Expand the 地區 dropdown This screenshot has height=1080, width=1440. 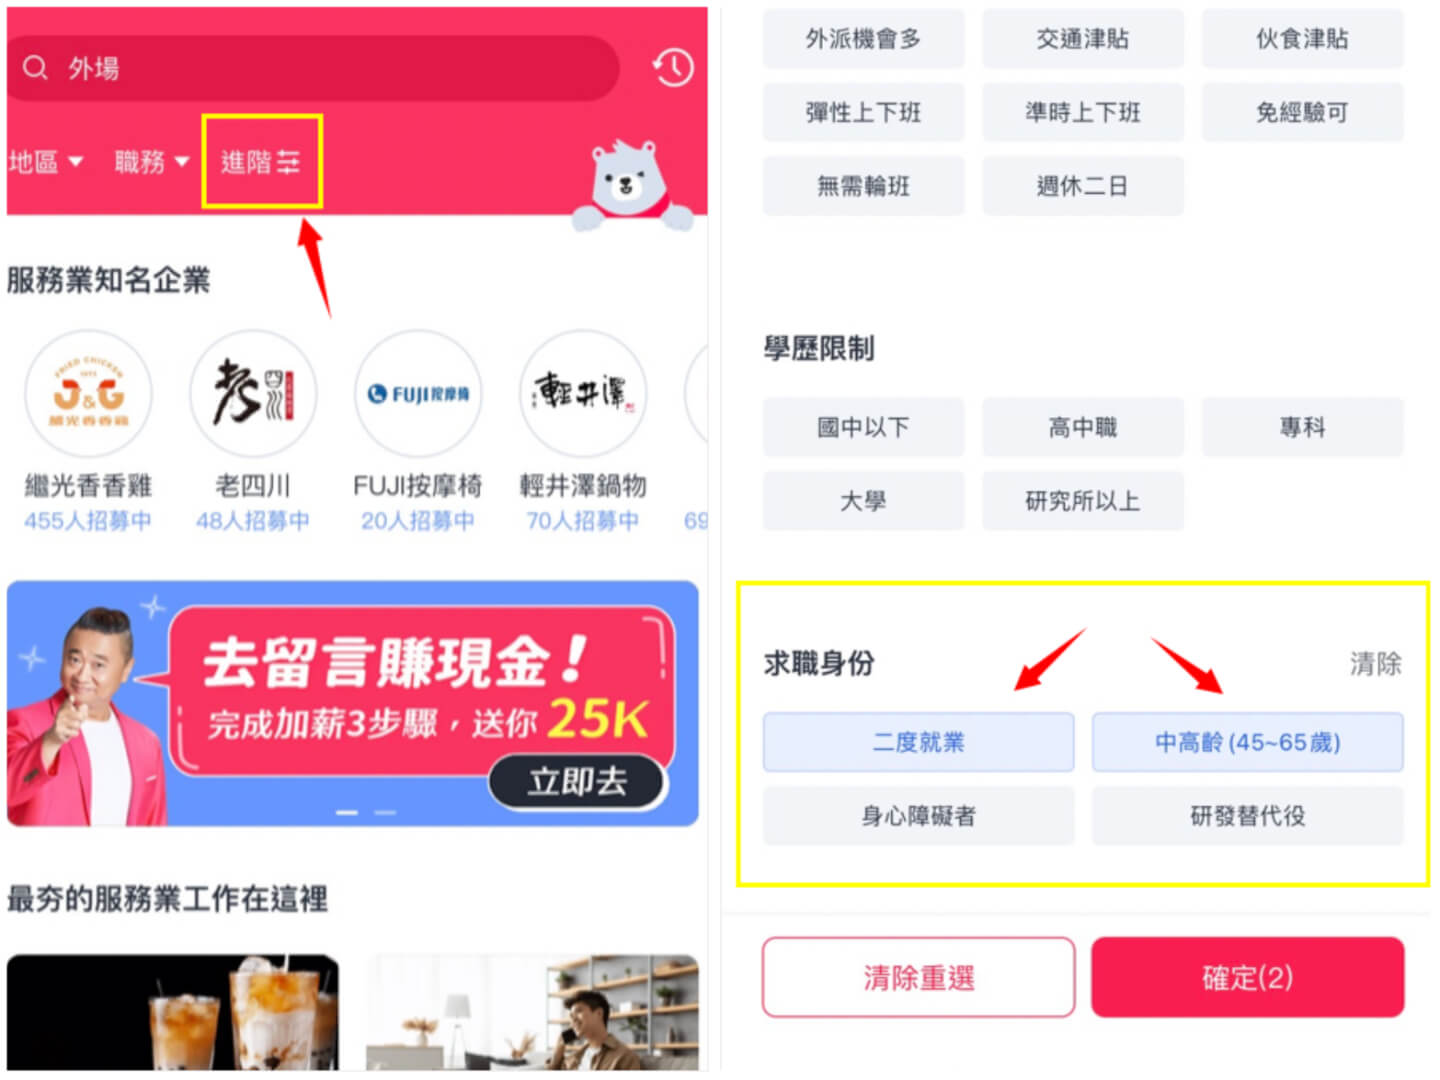coord(46,161)
